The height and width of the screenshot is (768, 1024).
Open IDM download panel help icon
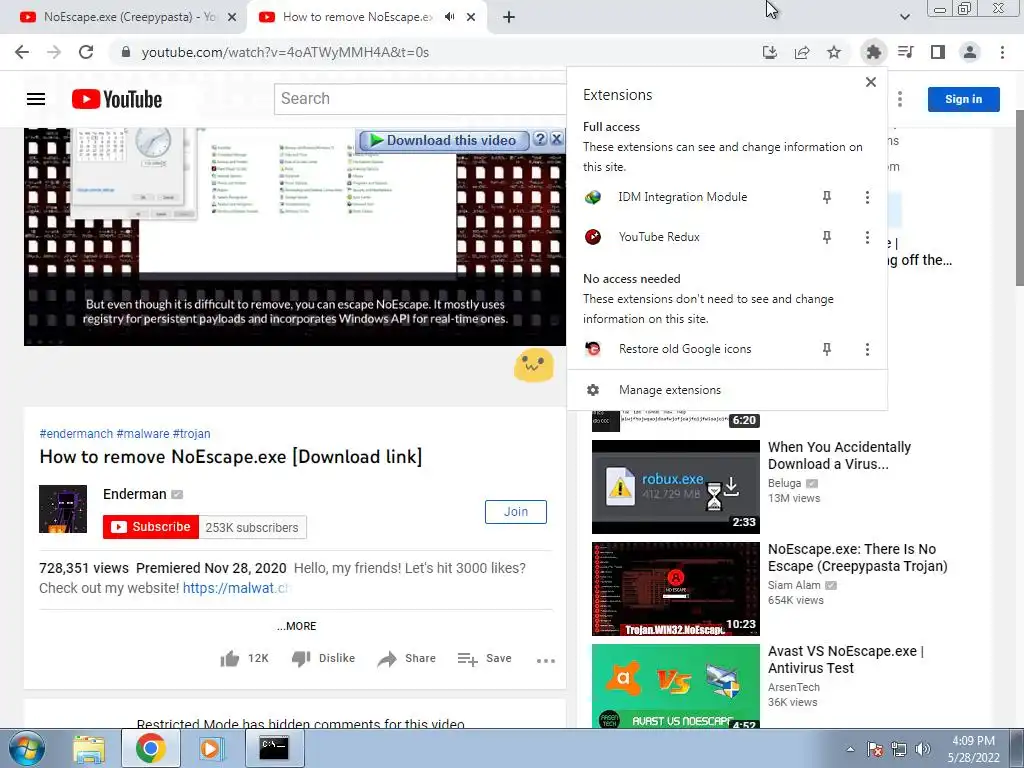point(539,139)
